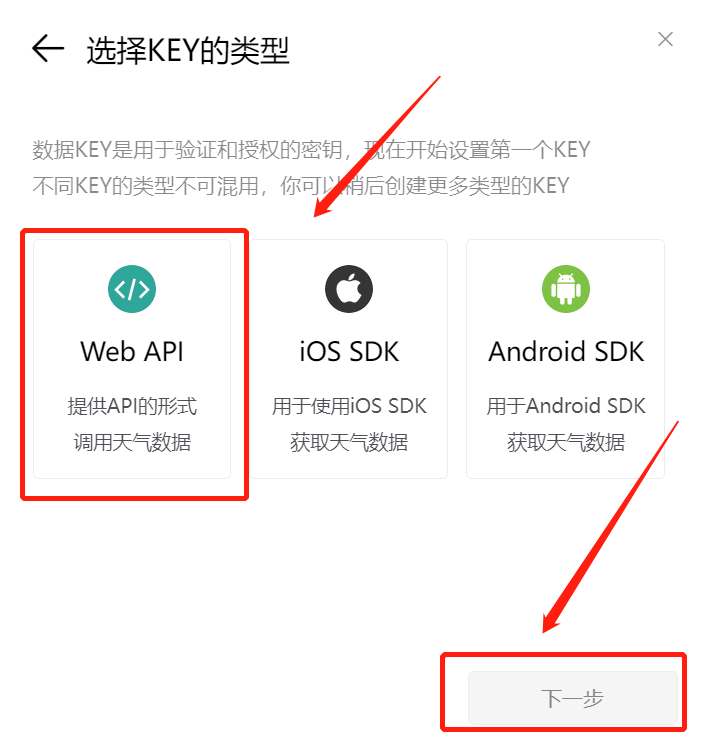Click the red arrow pointing to Web API

tap(377, 147)
